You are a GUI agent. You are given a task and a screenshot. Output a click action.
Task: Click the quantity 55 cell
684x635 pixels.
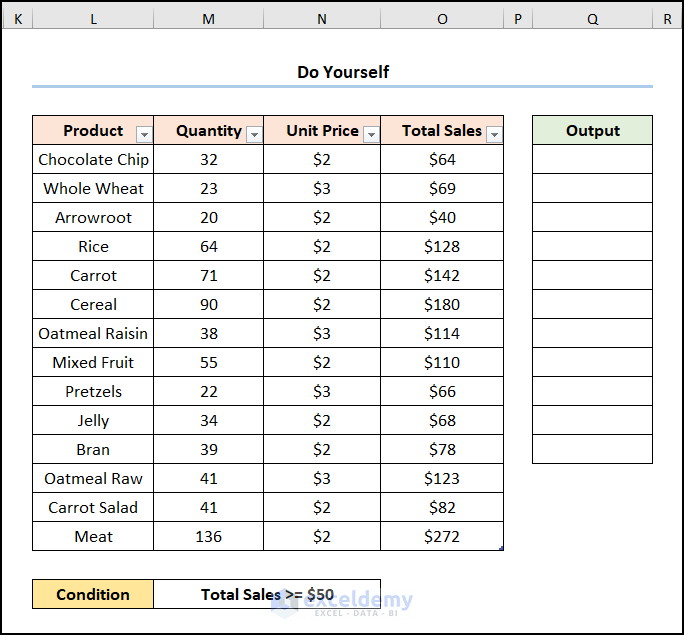click(x=209, y=362)
